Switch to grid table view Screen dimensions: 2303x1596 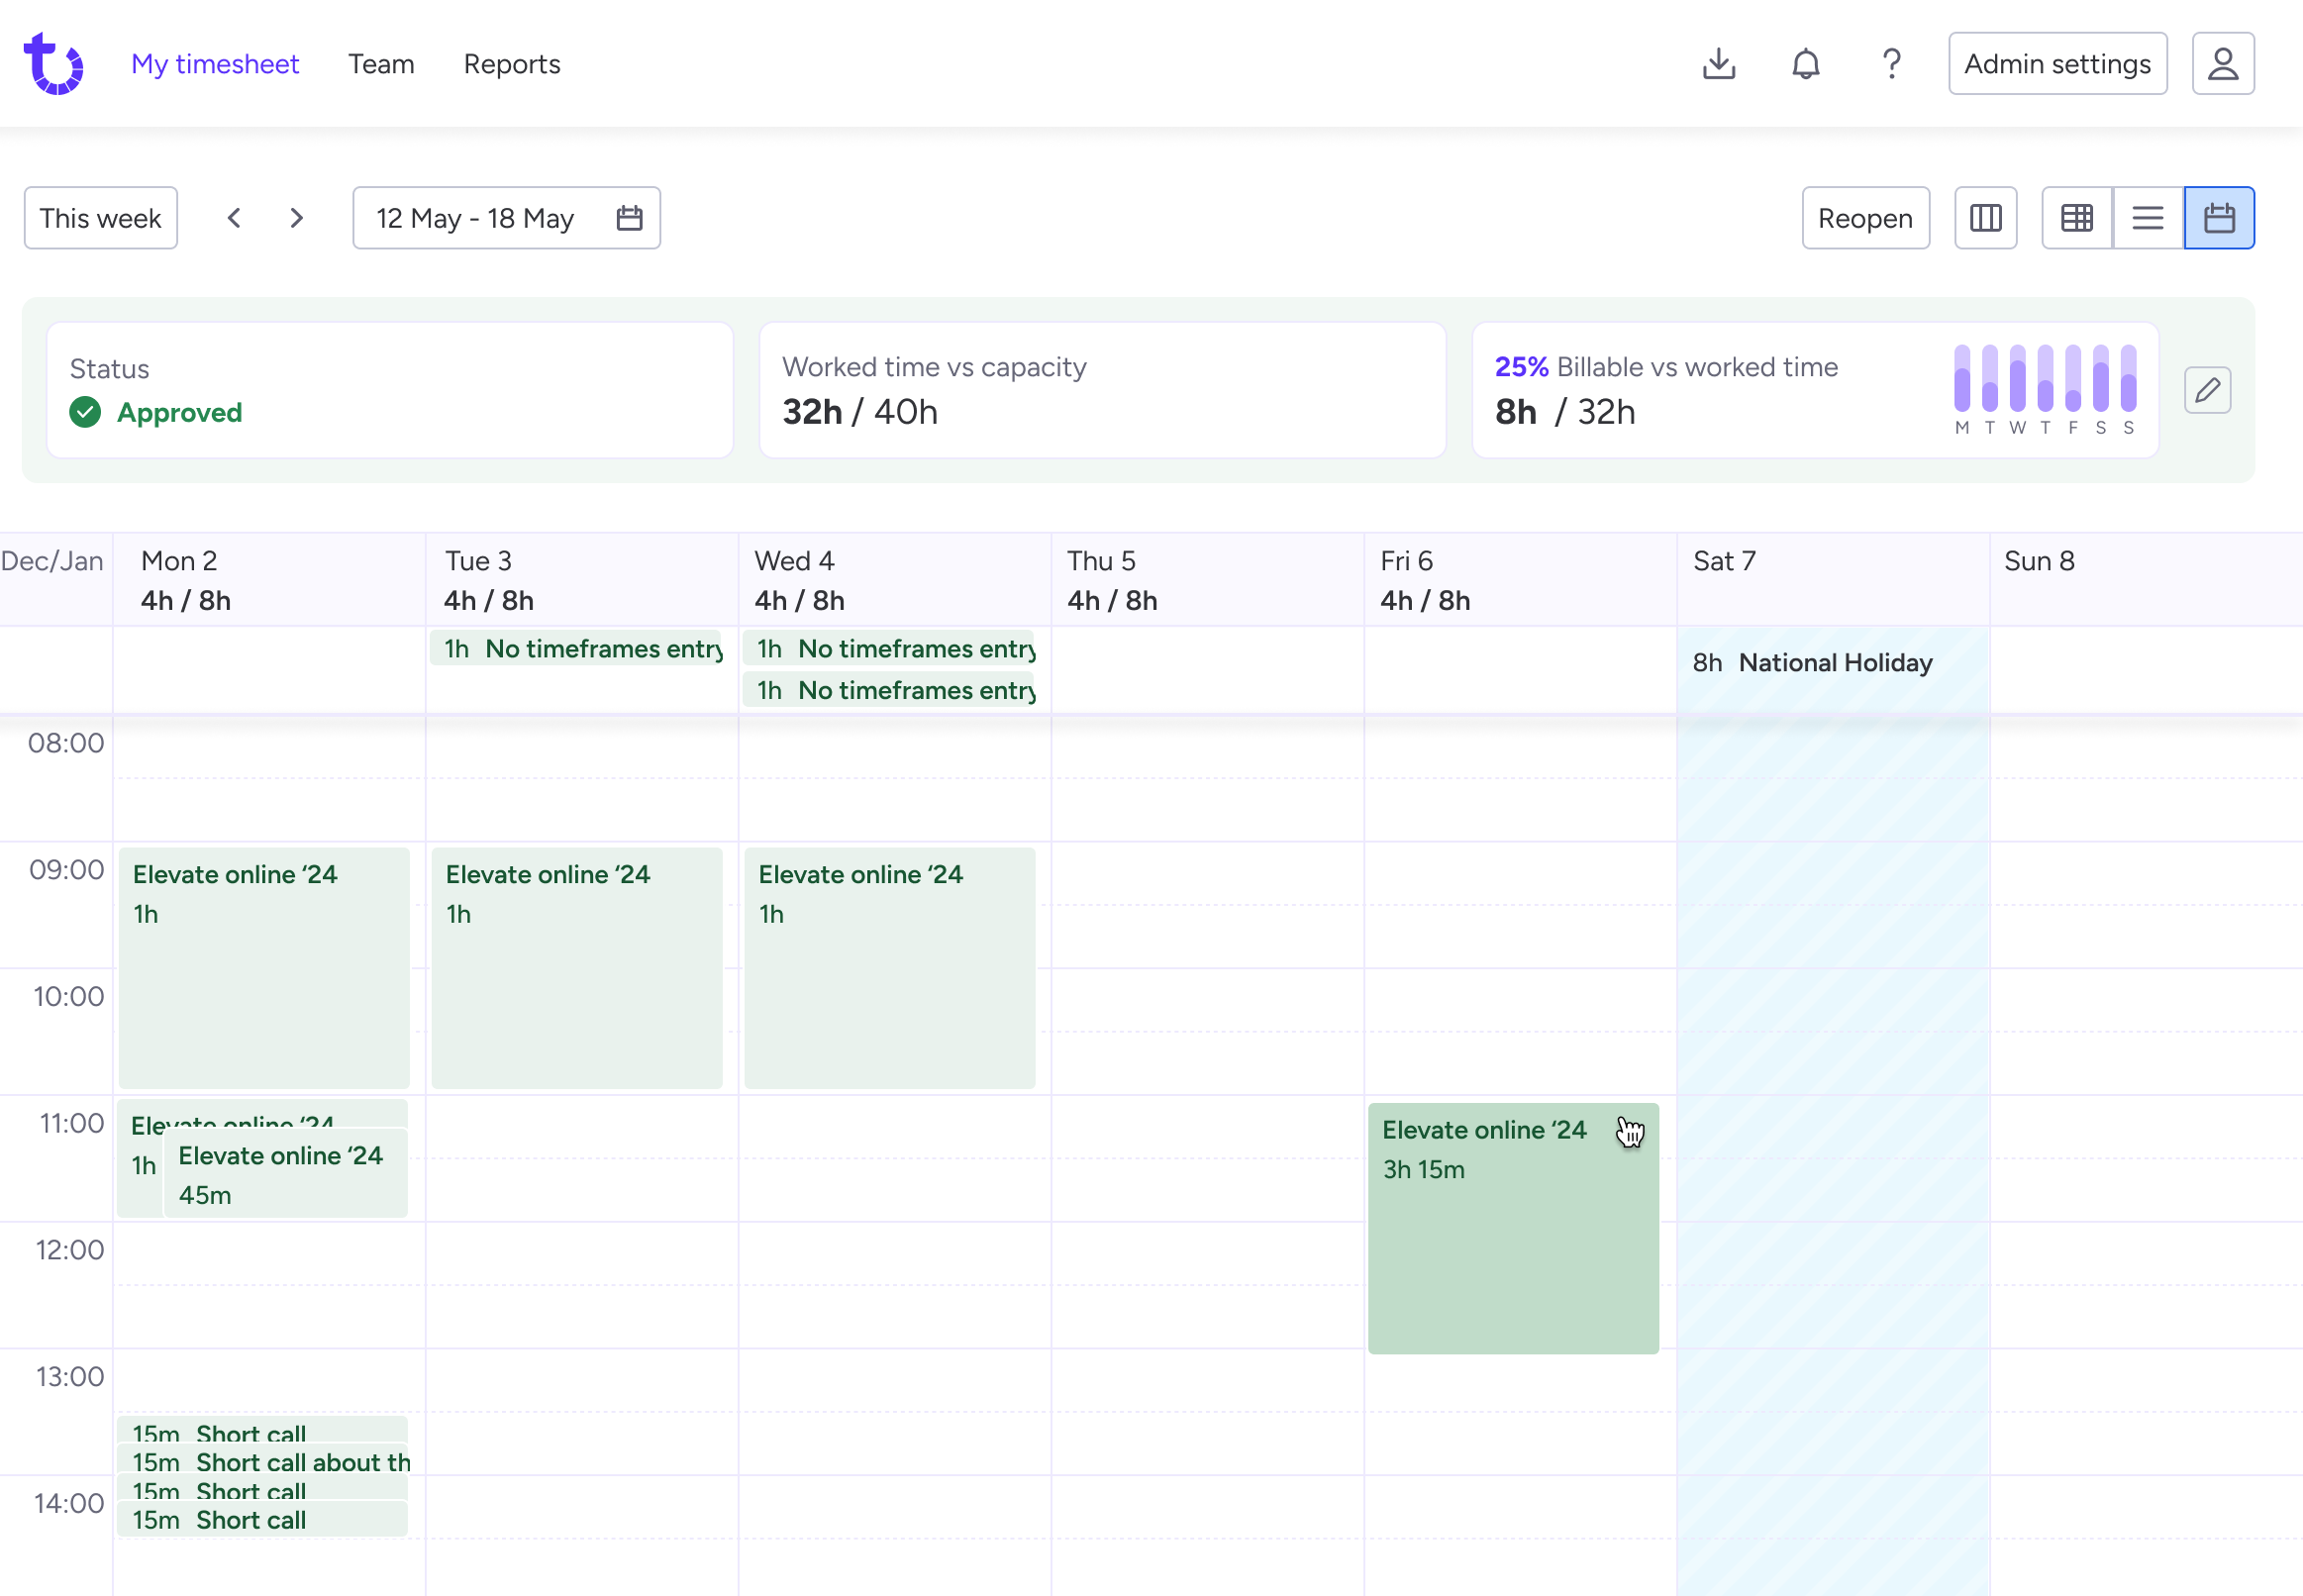coord(2076,218)
